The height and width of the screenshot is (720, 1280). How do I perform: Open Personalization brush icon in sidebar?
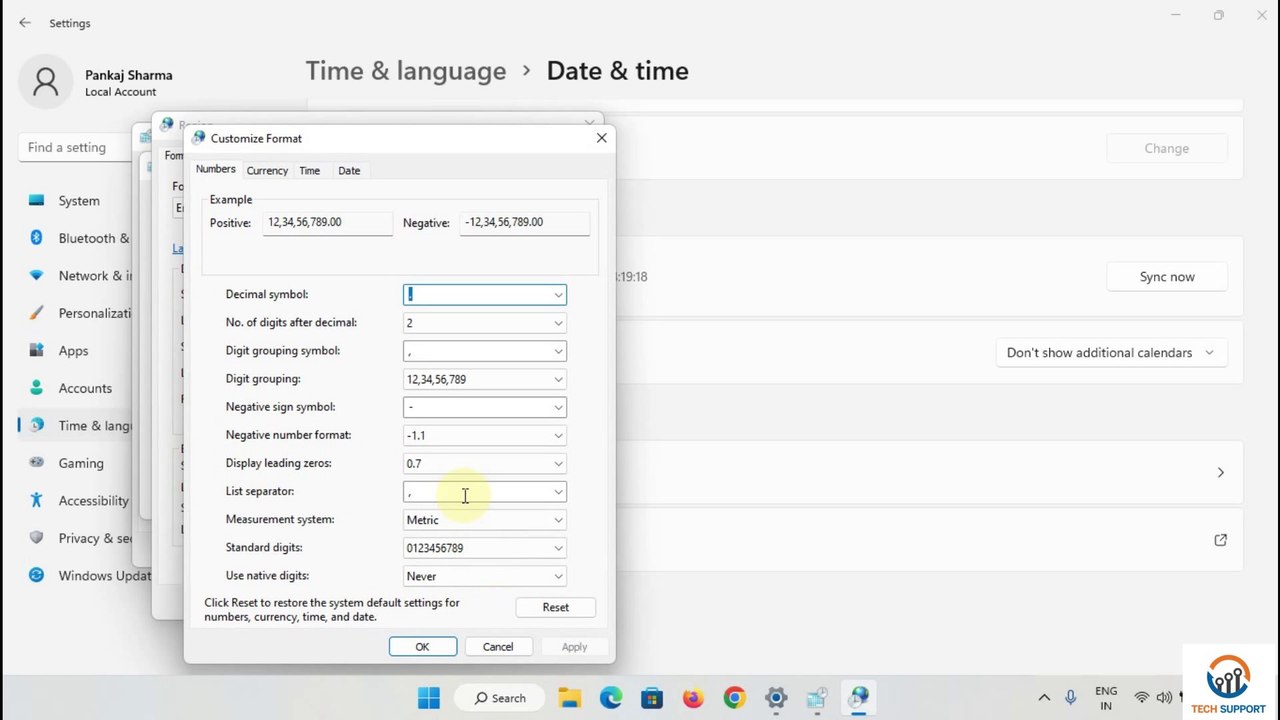point(37,313)
